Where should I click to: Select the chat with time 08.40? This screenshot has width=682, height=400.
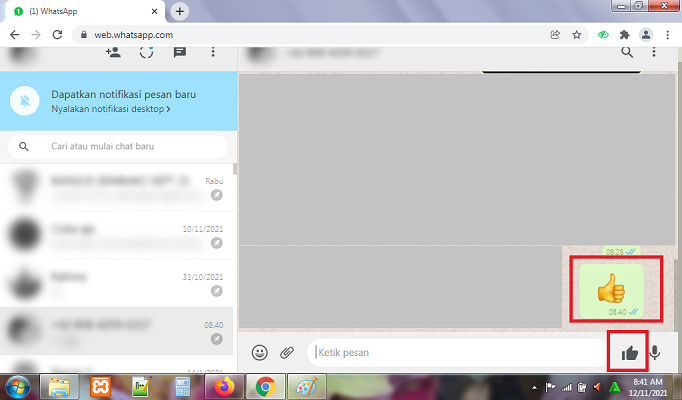tap(117, 331)
